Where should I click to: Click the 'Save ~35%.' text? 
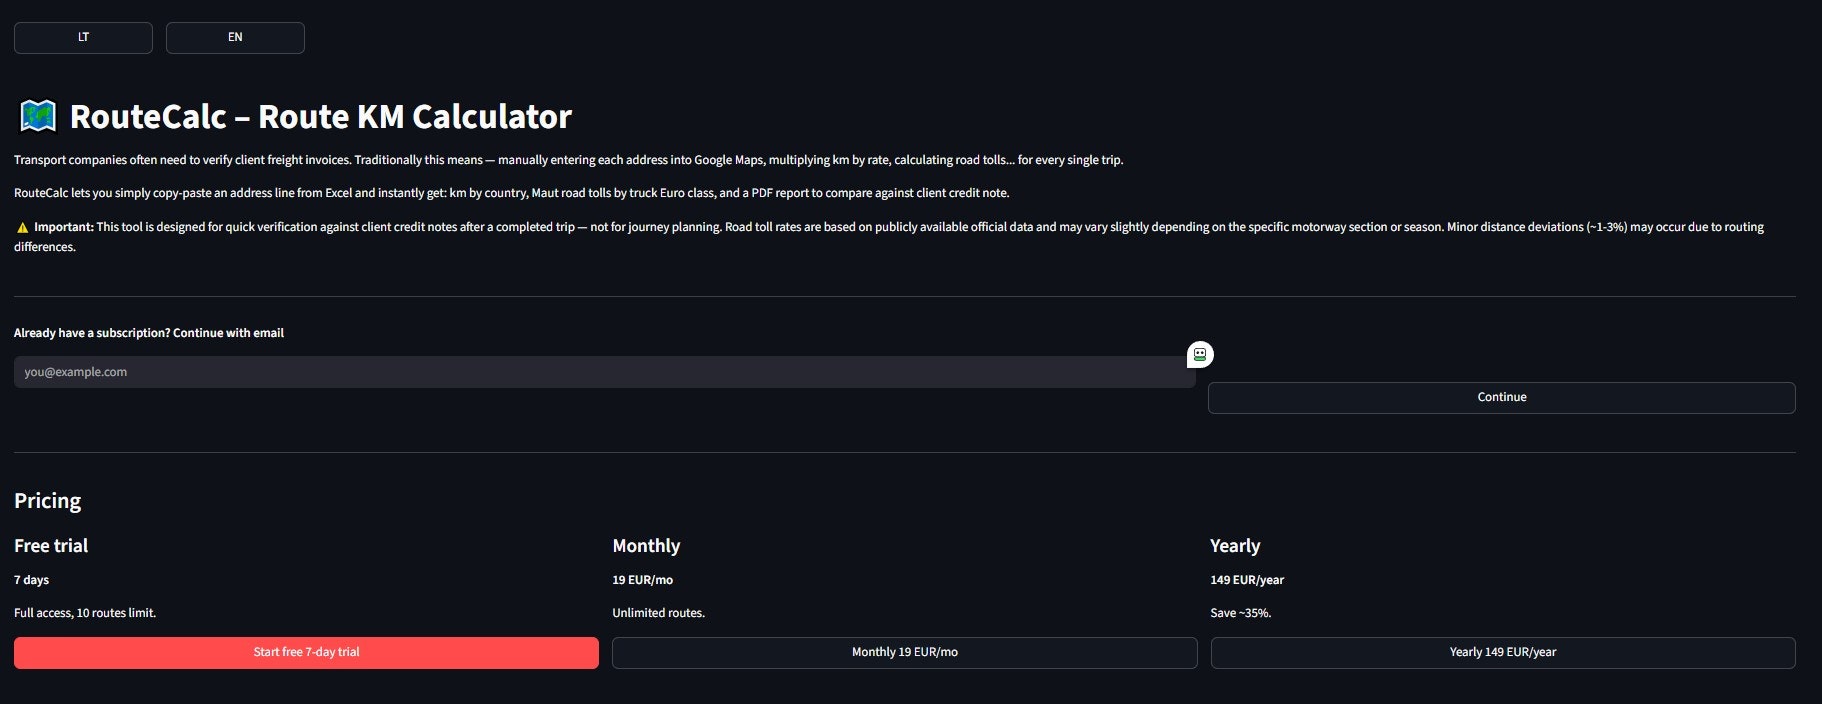[1240, 613]
